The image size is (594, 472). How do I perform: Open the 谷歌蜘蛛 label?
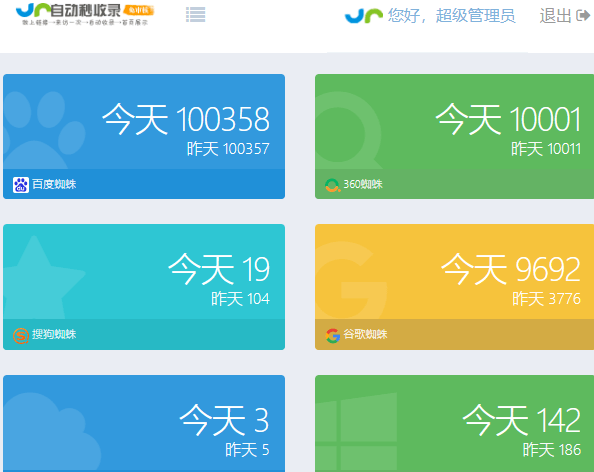tap(365, 334)
